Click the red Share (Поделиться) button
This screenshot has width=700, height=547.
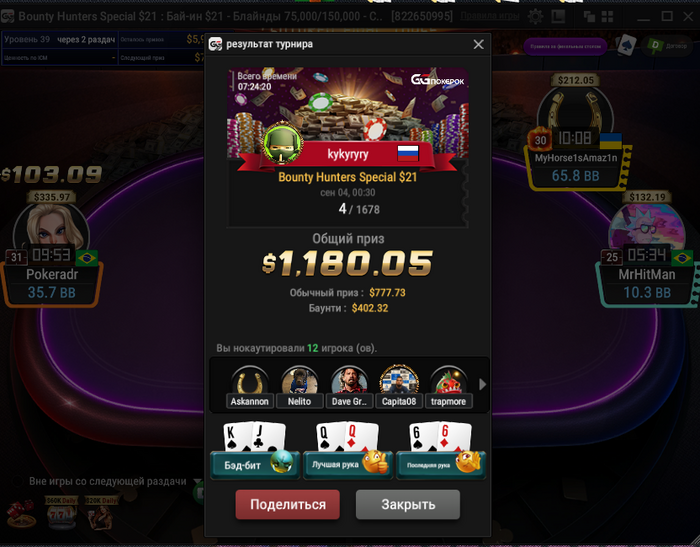288,504
